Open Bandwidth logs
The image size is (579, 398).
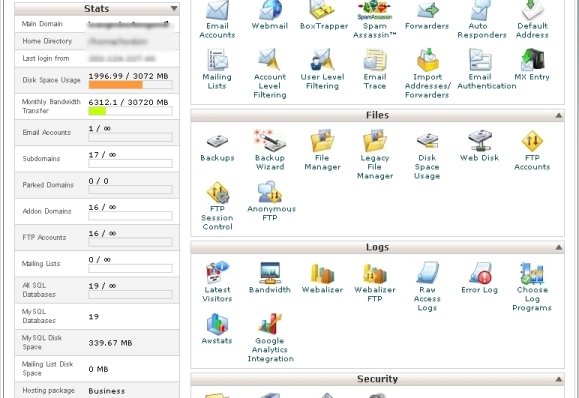click(x=270, y=278)
